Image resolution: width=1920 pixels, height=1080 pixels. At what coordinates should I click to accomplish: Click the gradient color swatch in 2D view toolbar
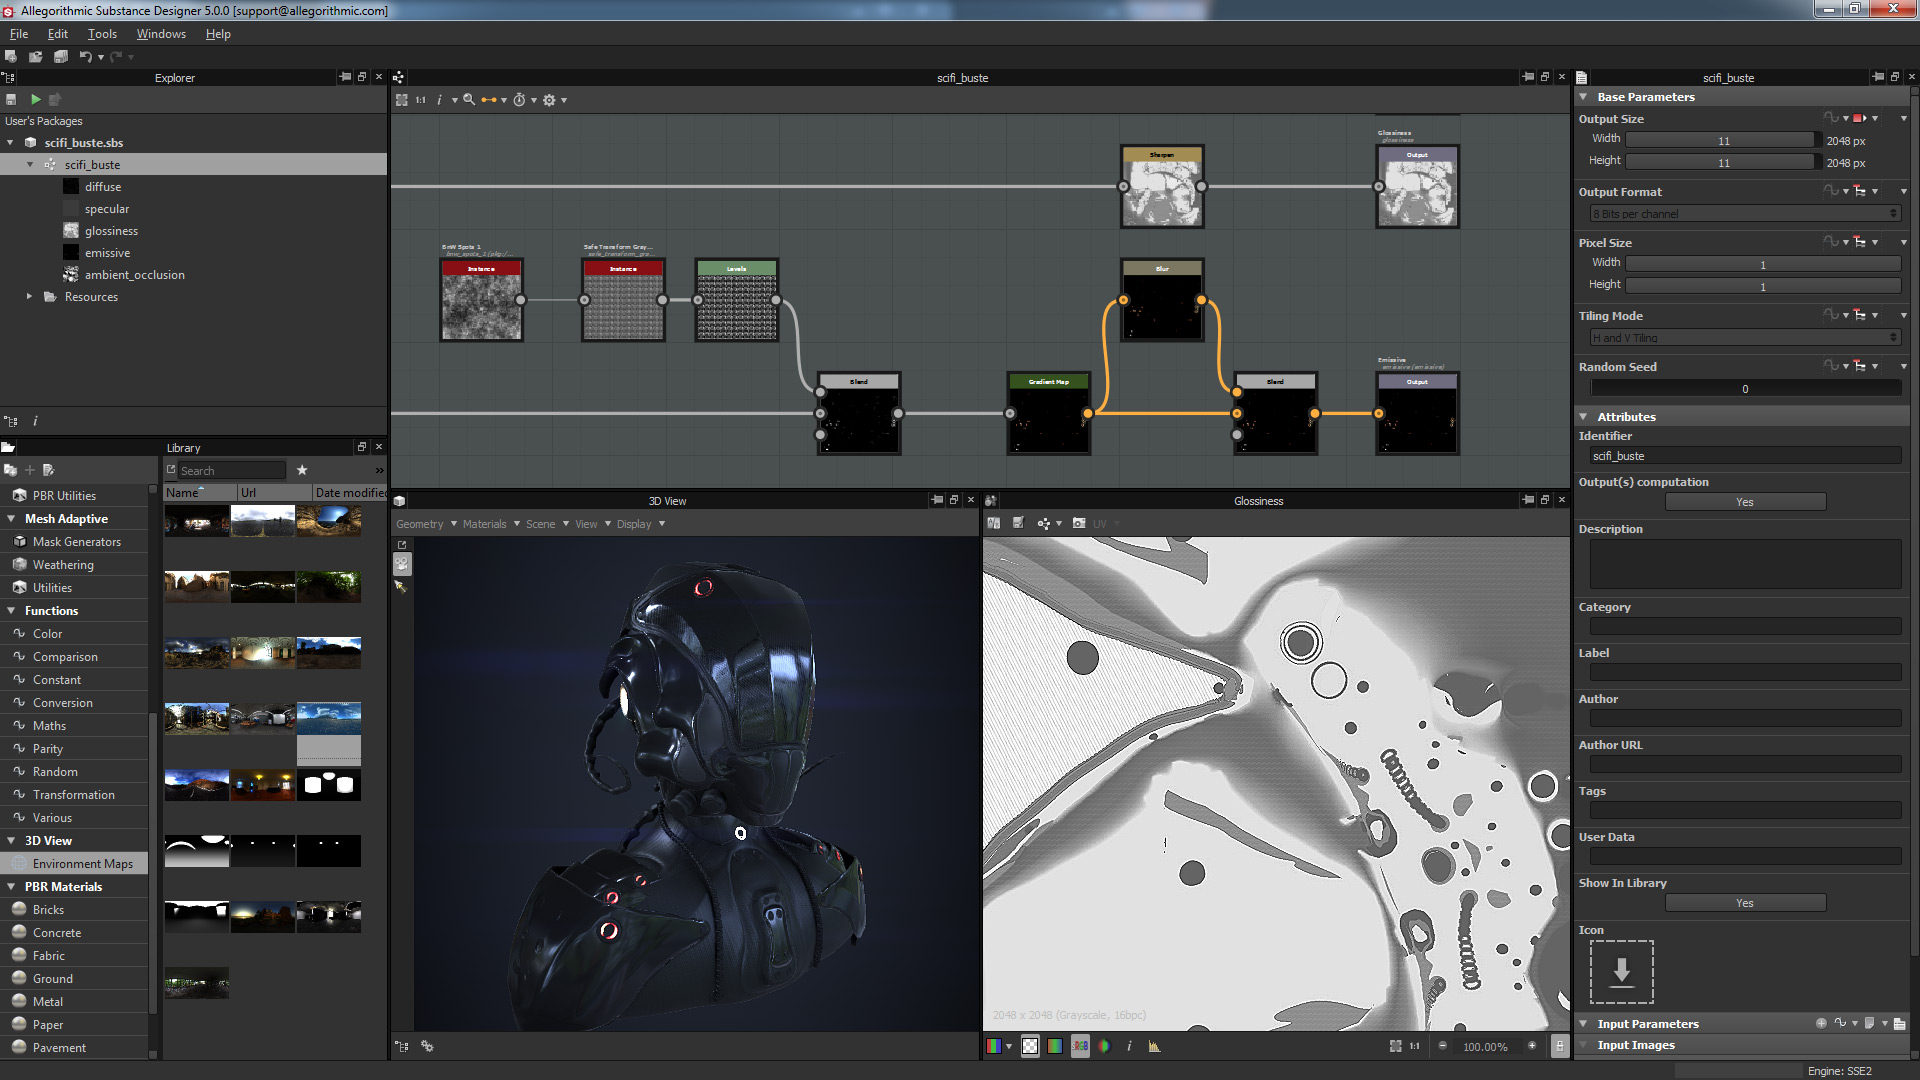tap(1055, 1046)
